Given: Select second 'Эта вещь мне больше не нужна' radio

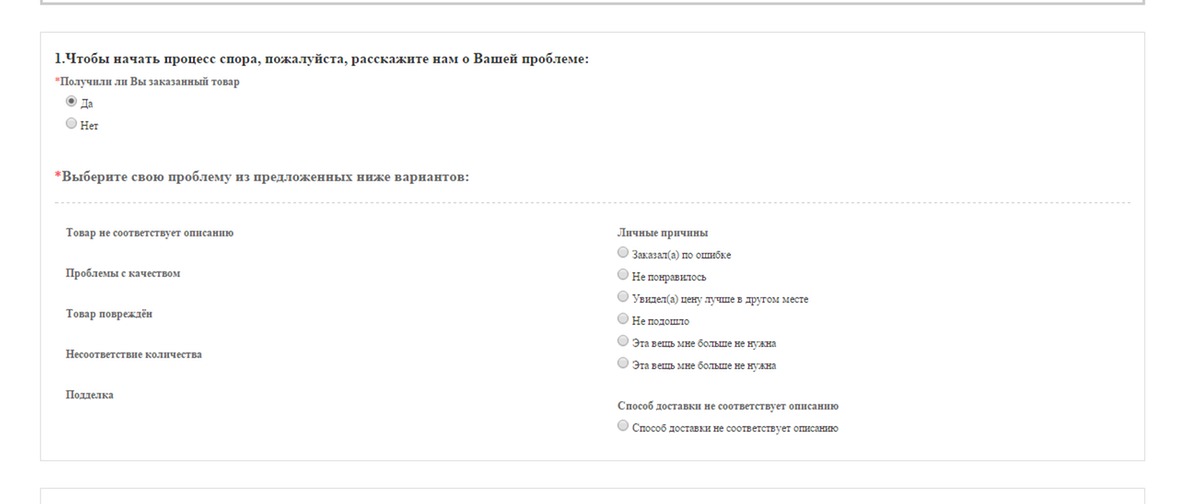Looking at the screenshot, I should click(624, 363).
